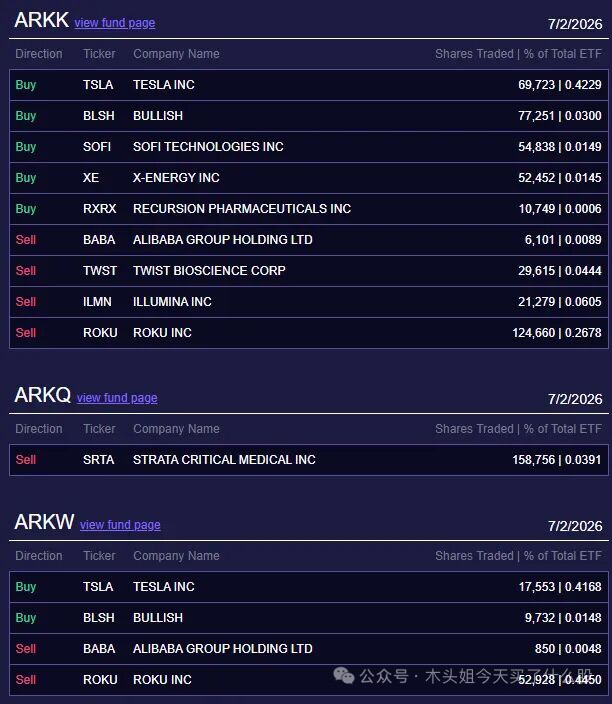Click Strata Critical Medical row
The width and height of the screenshot is (612, 704).
click(x=309, y=460)
